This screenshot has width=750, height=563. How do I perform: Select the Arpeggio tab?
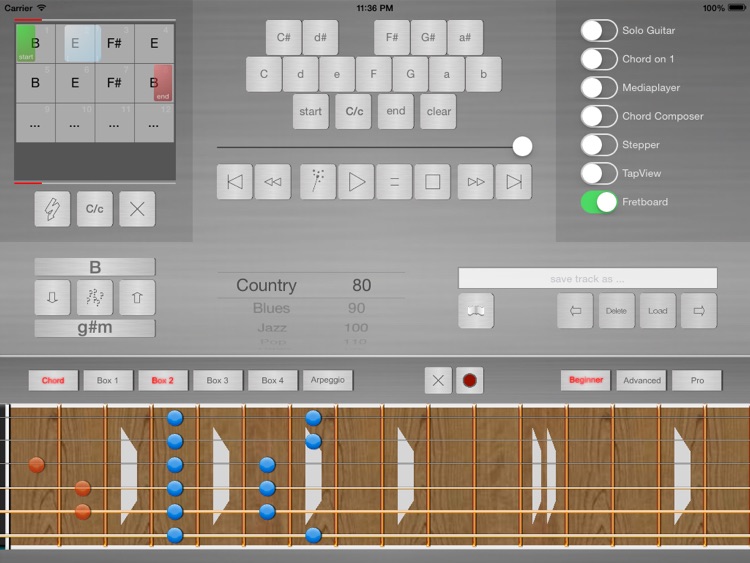(x=328, y=380)
